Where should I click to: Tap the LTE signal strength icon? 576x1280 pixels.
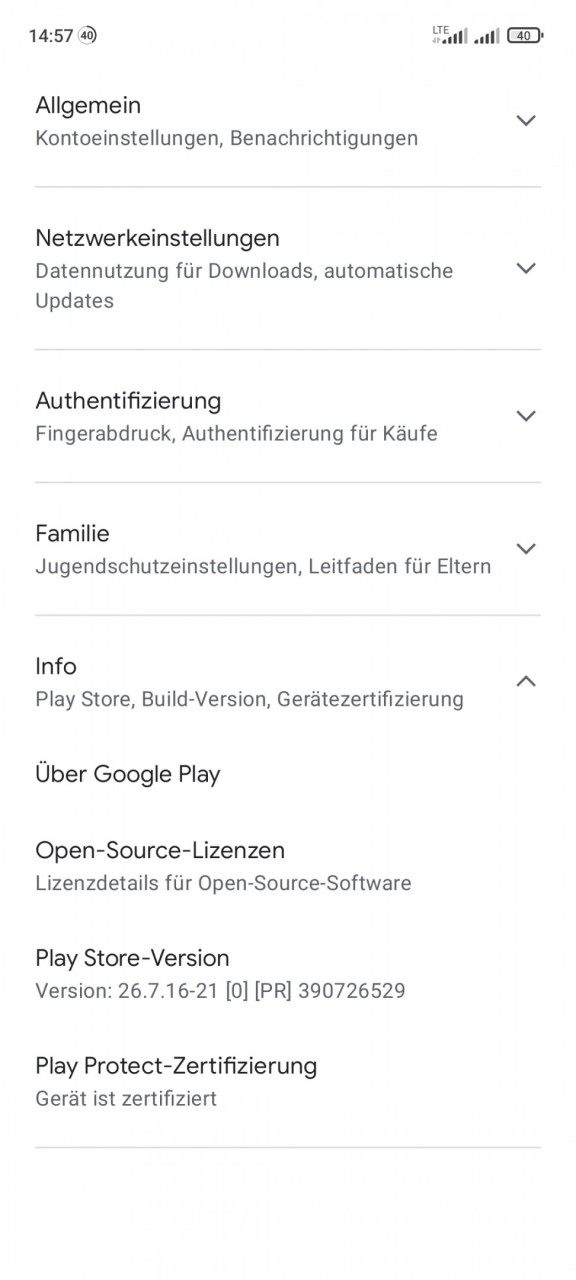[x=450, y=35]
